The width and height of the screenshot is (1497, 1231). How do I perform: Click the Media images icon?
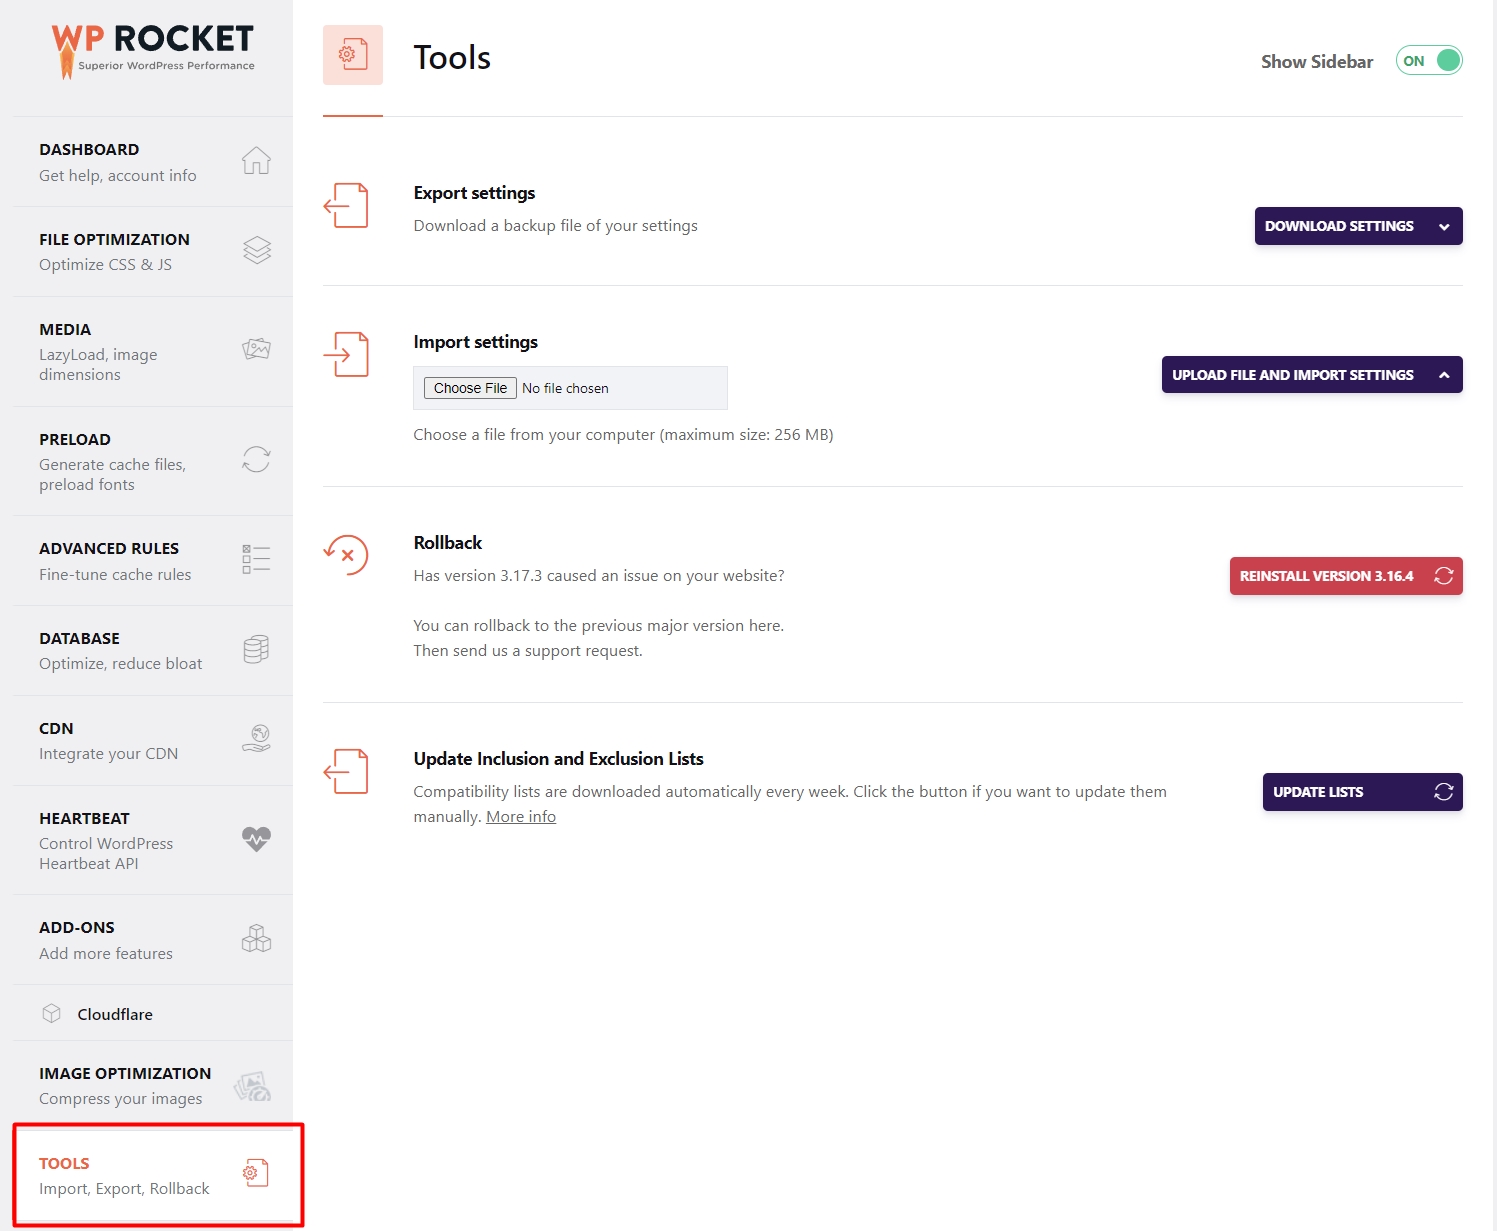[x=257, y=349]
